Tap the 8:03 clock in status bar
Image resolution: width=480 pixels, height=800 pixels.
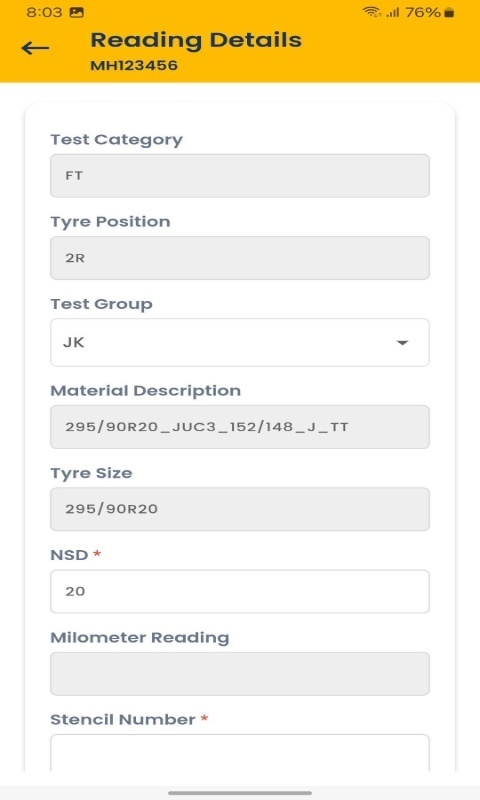44,12
